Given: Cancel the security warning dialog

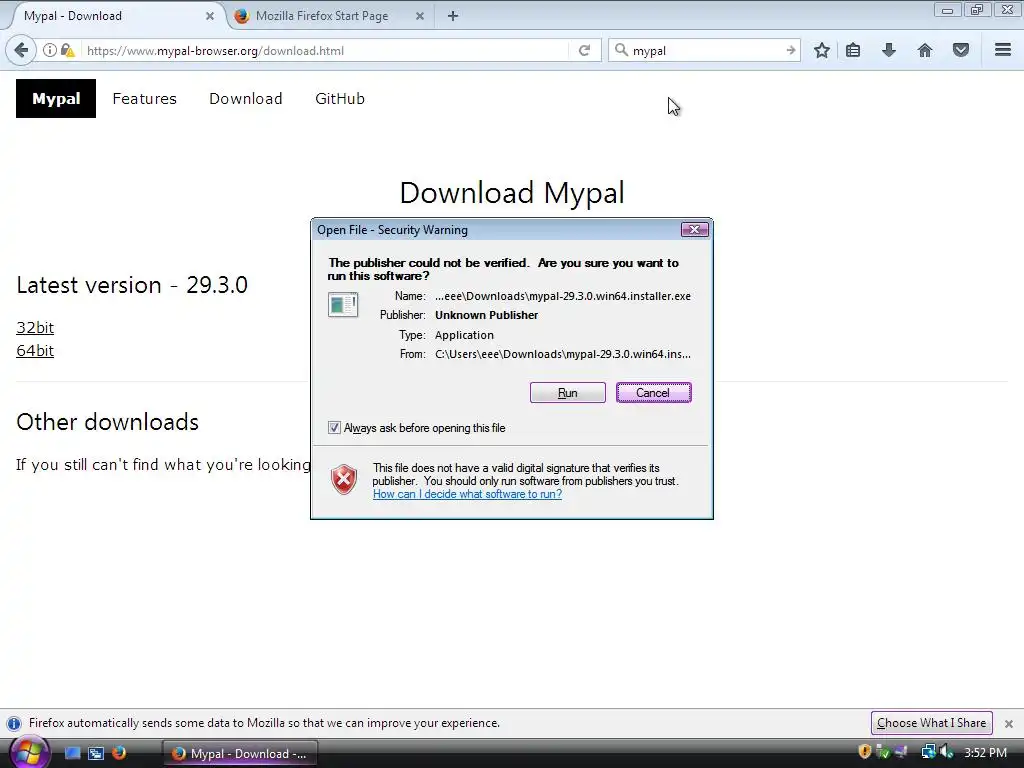Looking at the screenshot, I should (653, 392).
